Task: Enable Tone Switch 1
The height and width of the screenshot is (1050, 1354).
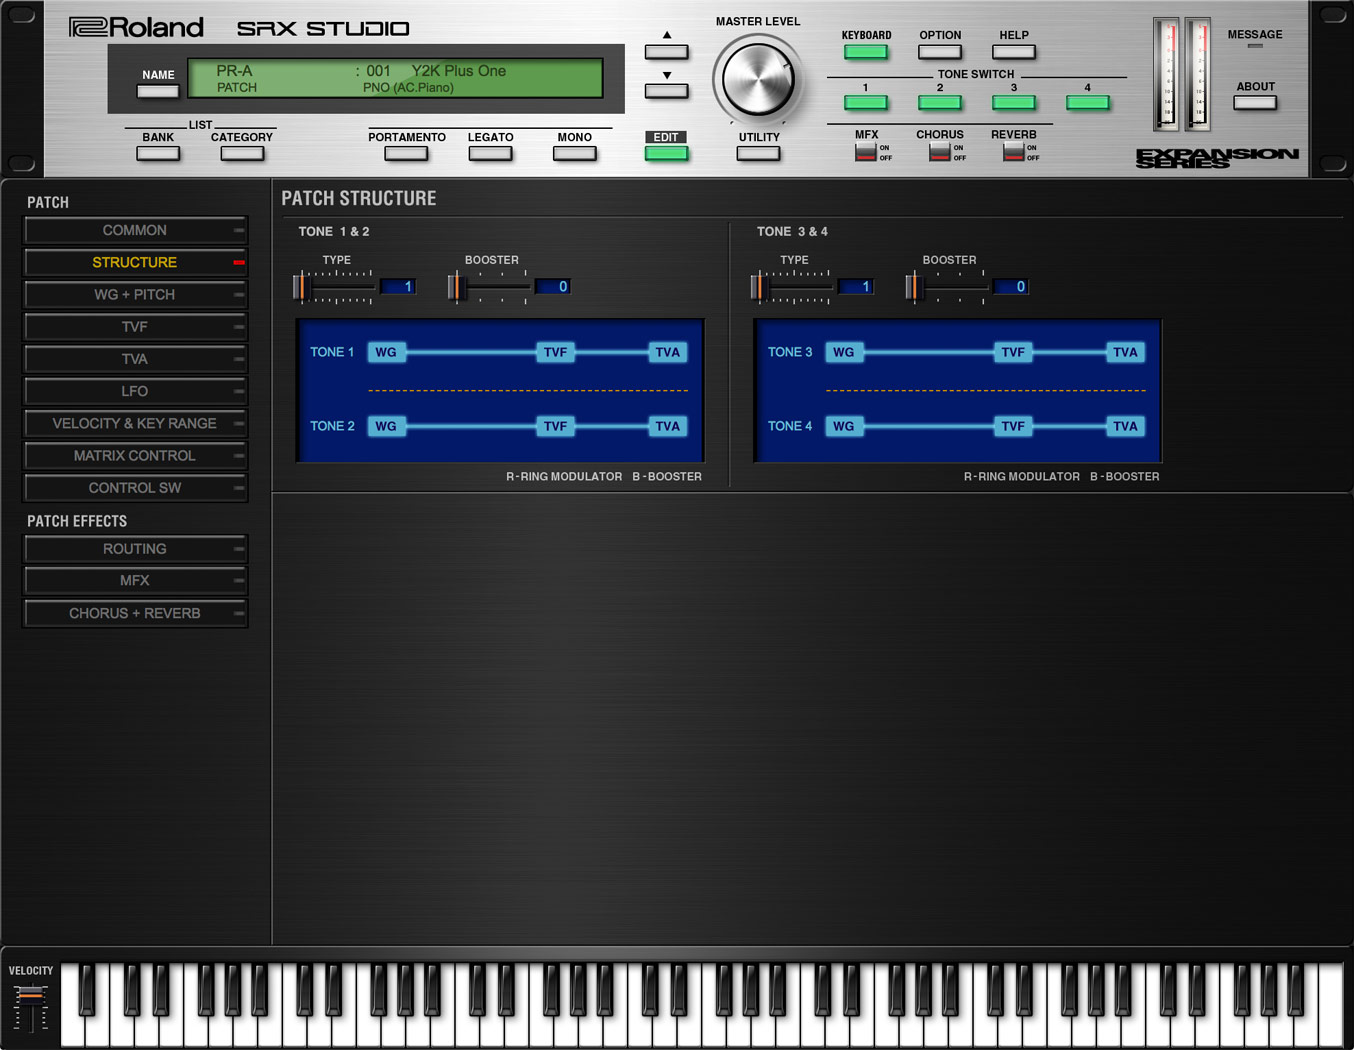Action: tap(865, 103)
